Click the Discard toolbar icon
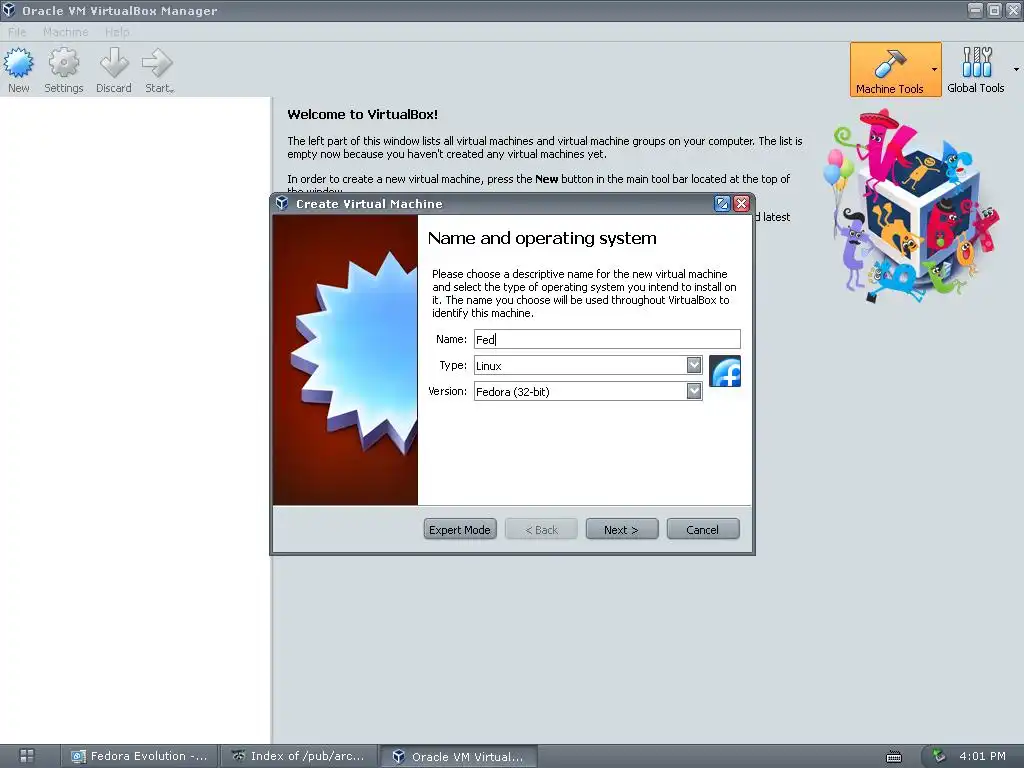Screen dimensions: 1024x768 114,70
